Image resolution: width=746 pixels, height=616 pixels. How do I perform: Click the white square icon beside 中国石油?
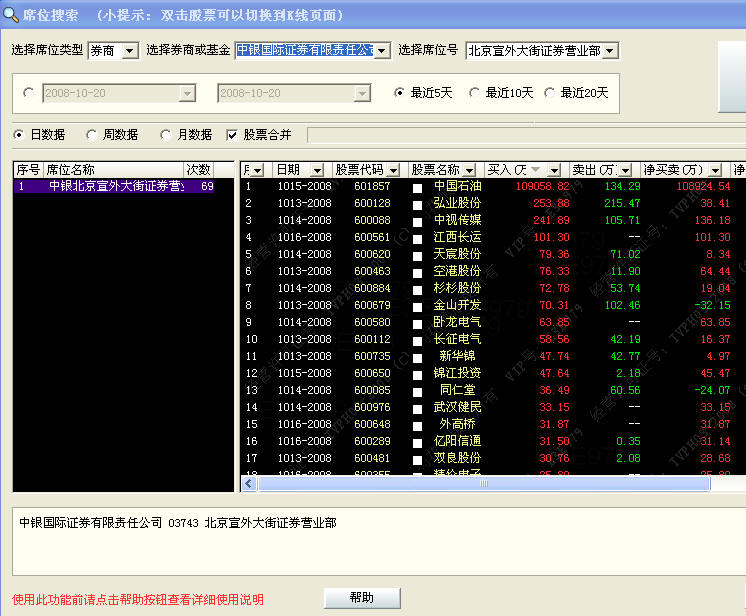[418, 187]
